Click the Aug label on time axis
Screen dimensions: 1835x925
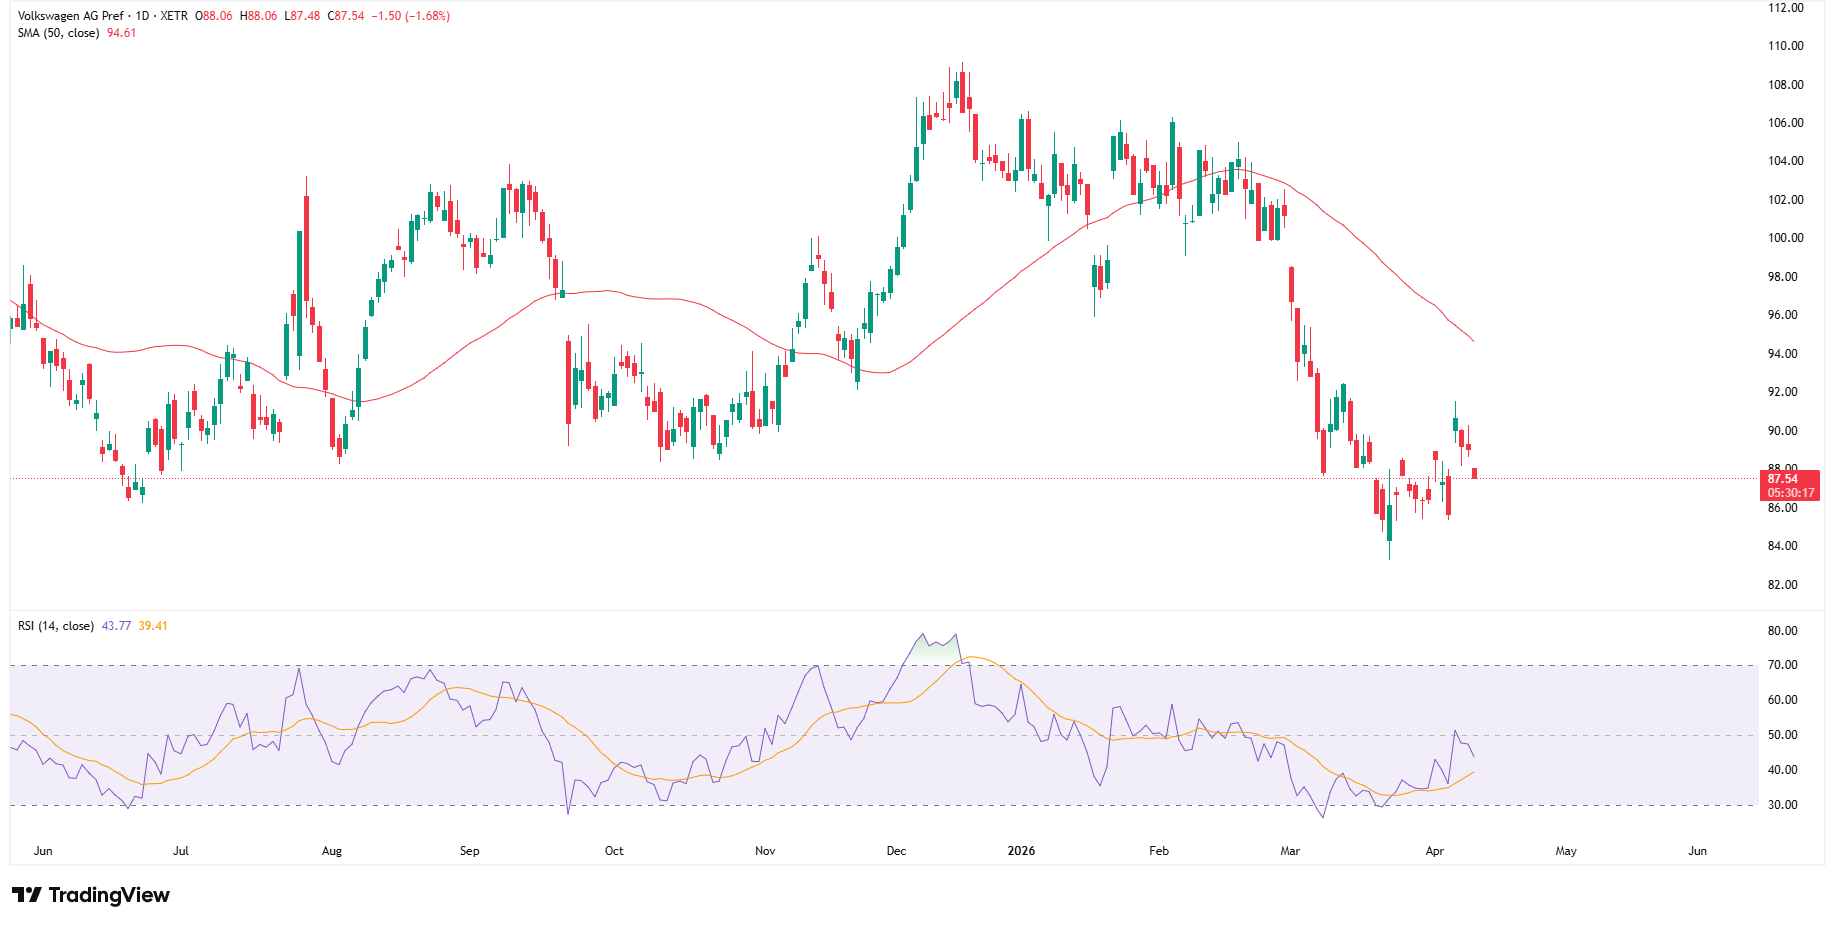[332, 851]
